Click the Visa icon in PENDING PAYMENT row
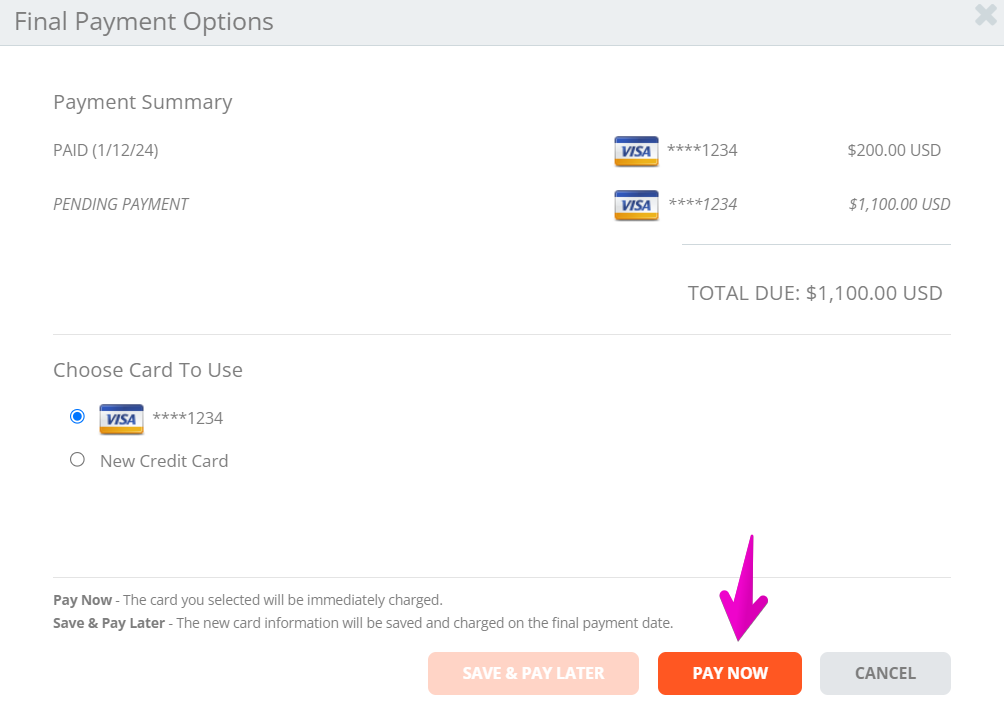Image resolution: width=1004 pixels, height=708 pixels. click(x=636, y=205)
